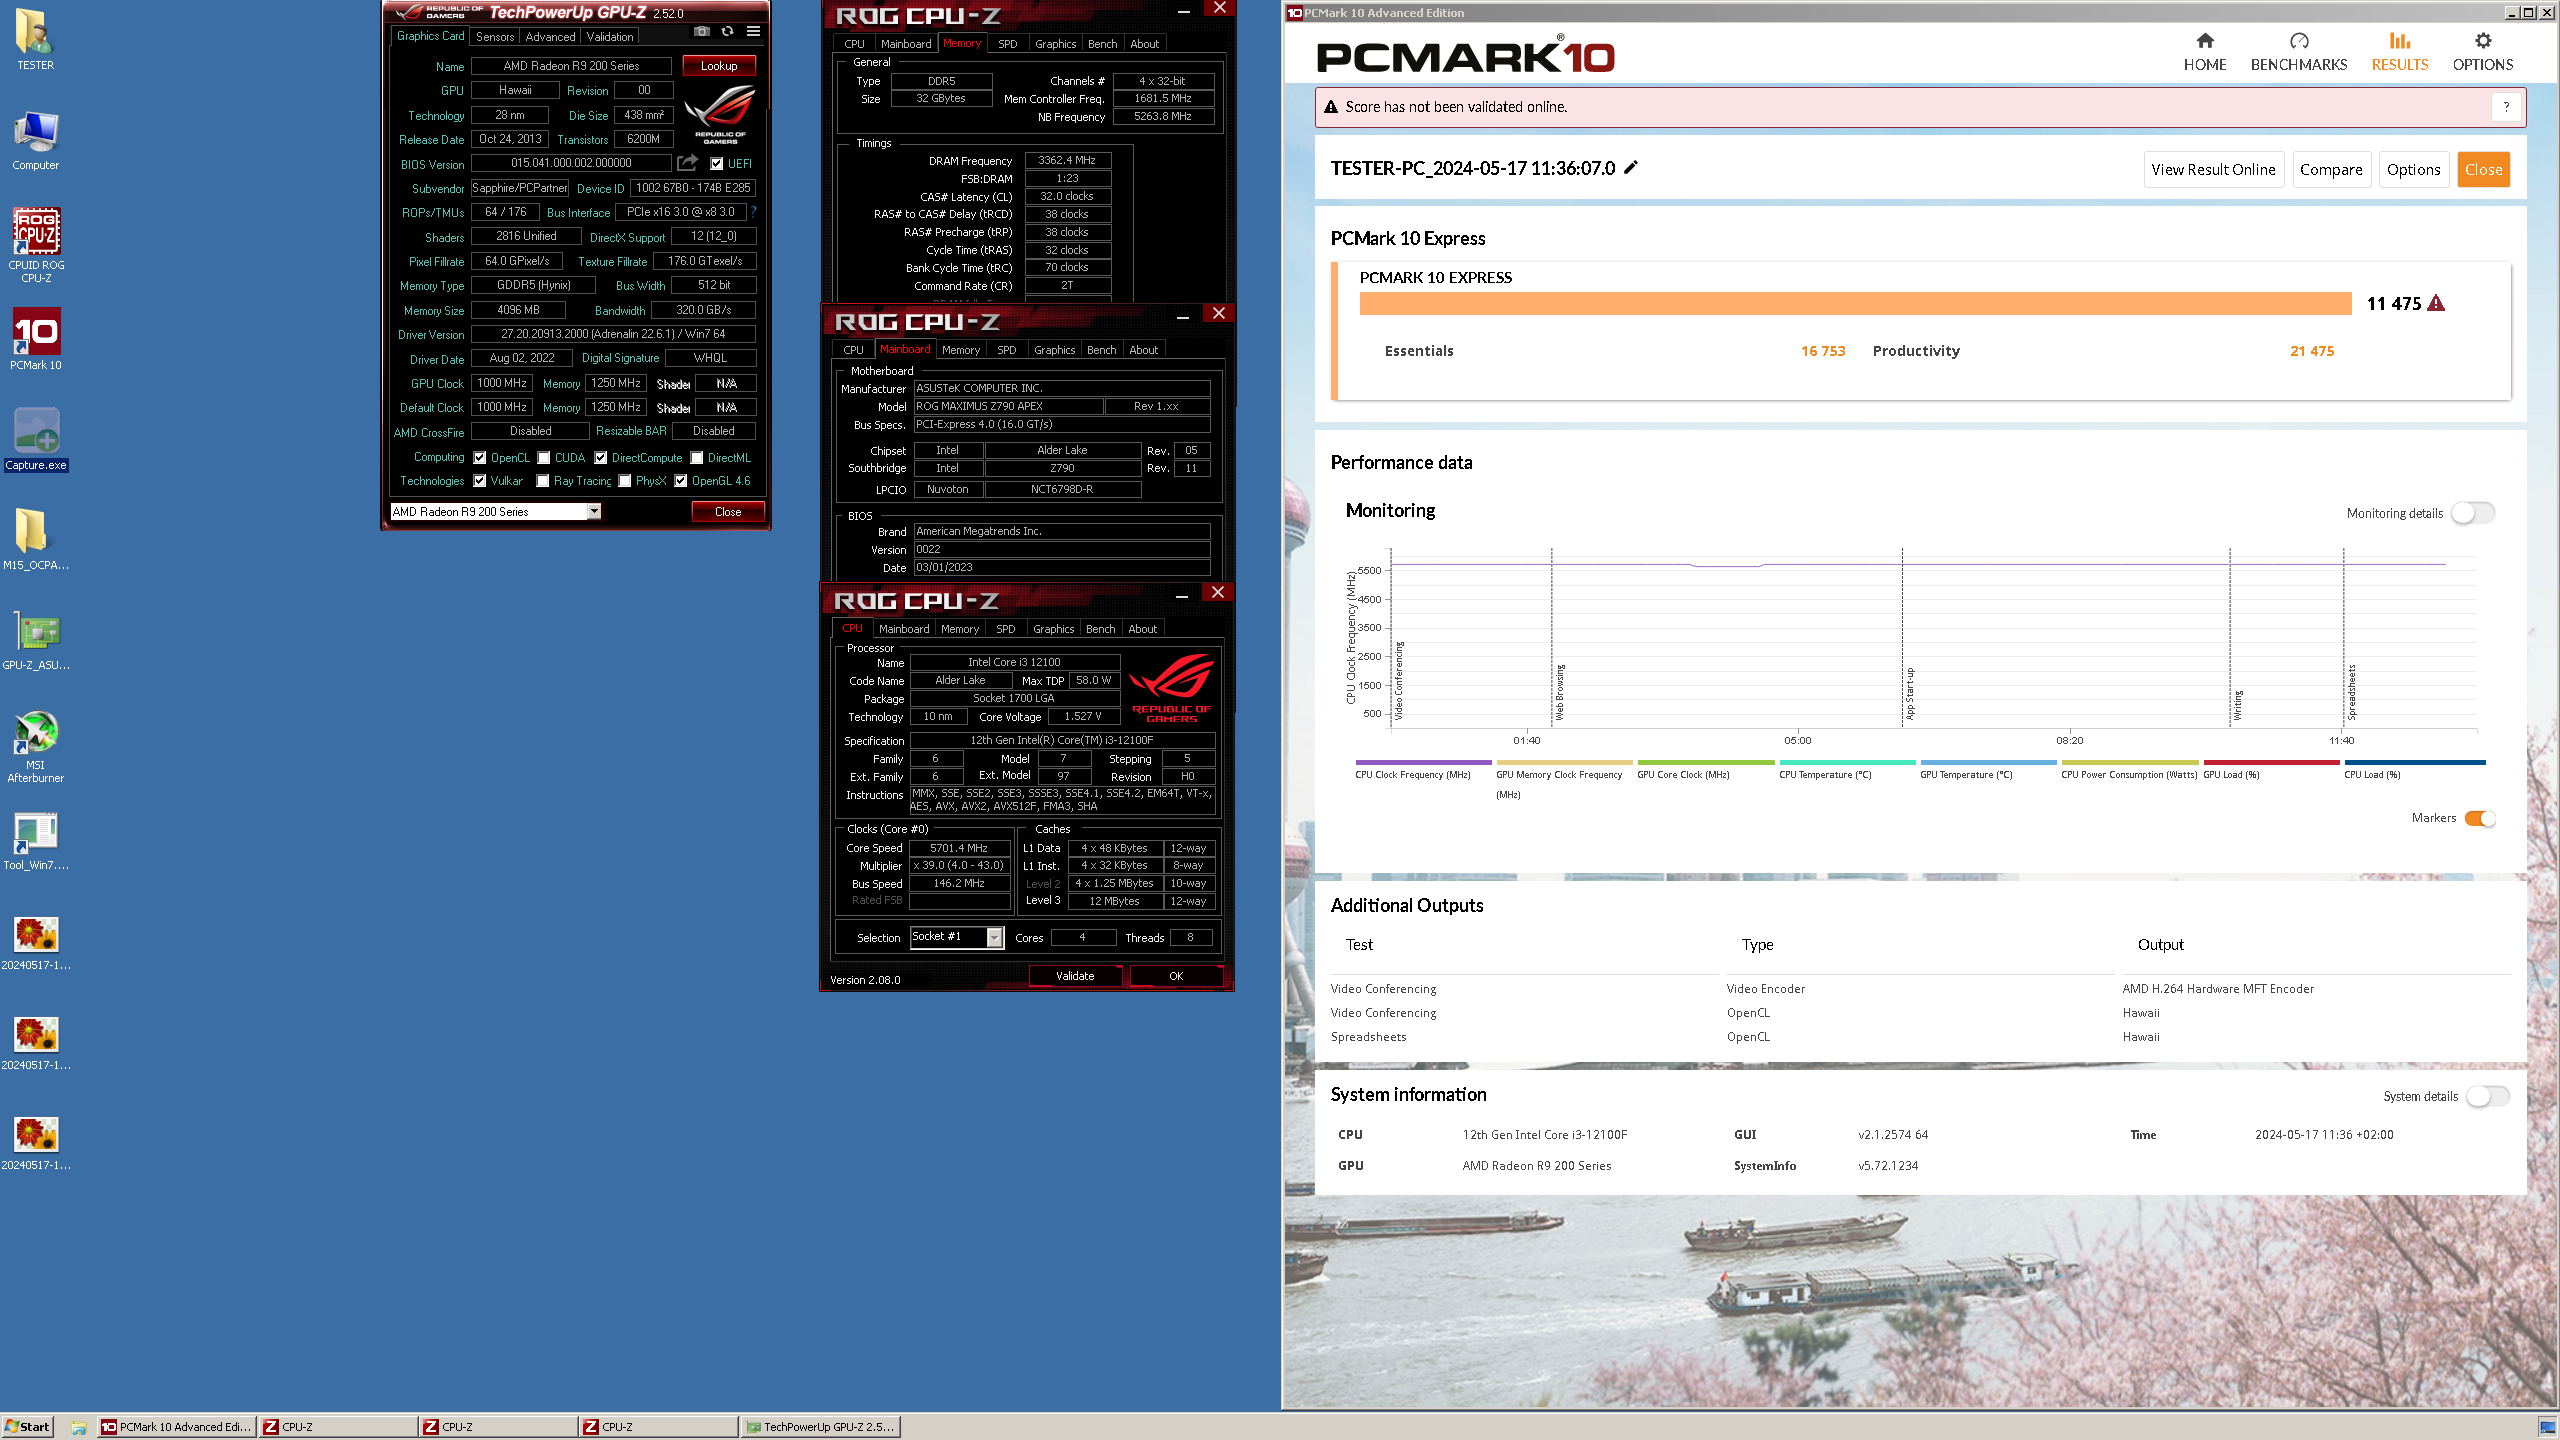2560x1440 pixels.
Task: Toggle the CUDA checkbox in GPU-Z
Action: [x=544, y=458]
